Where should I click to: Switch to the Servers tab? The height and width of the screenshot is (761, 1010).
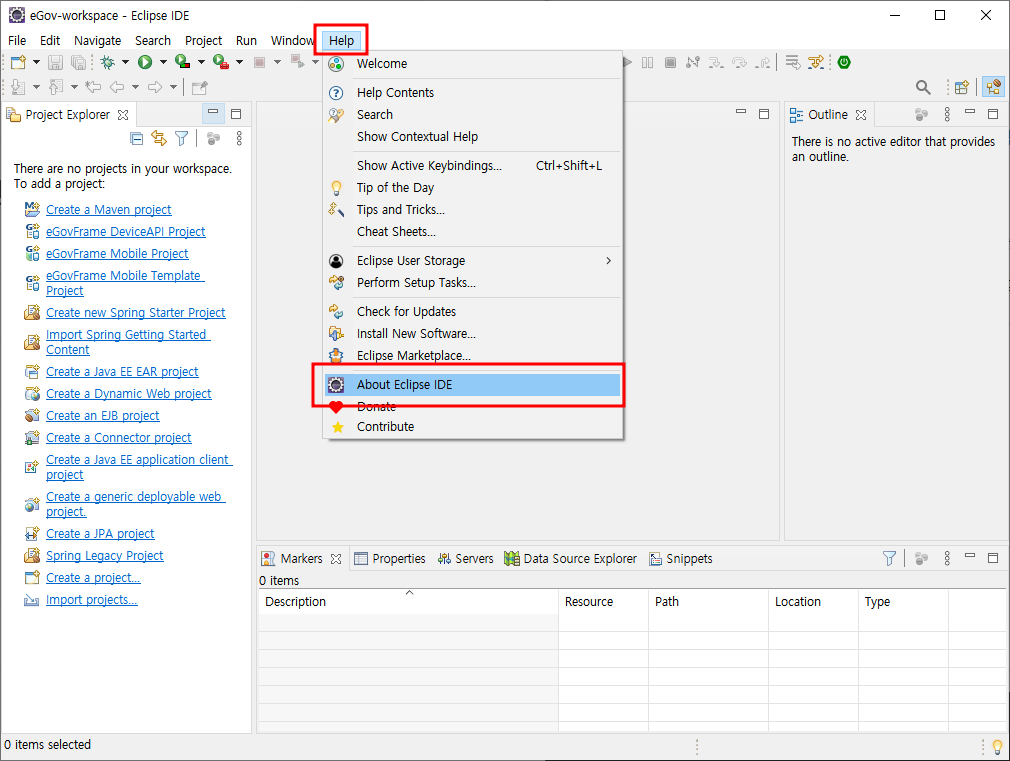tap(465, 559)
